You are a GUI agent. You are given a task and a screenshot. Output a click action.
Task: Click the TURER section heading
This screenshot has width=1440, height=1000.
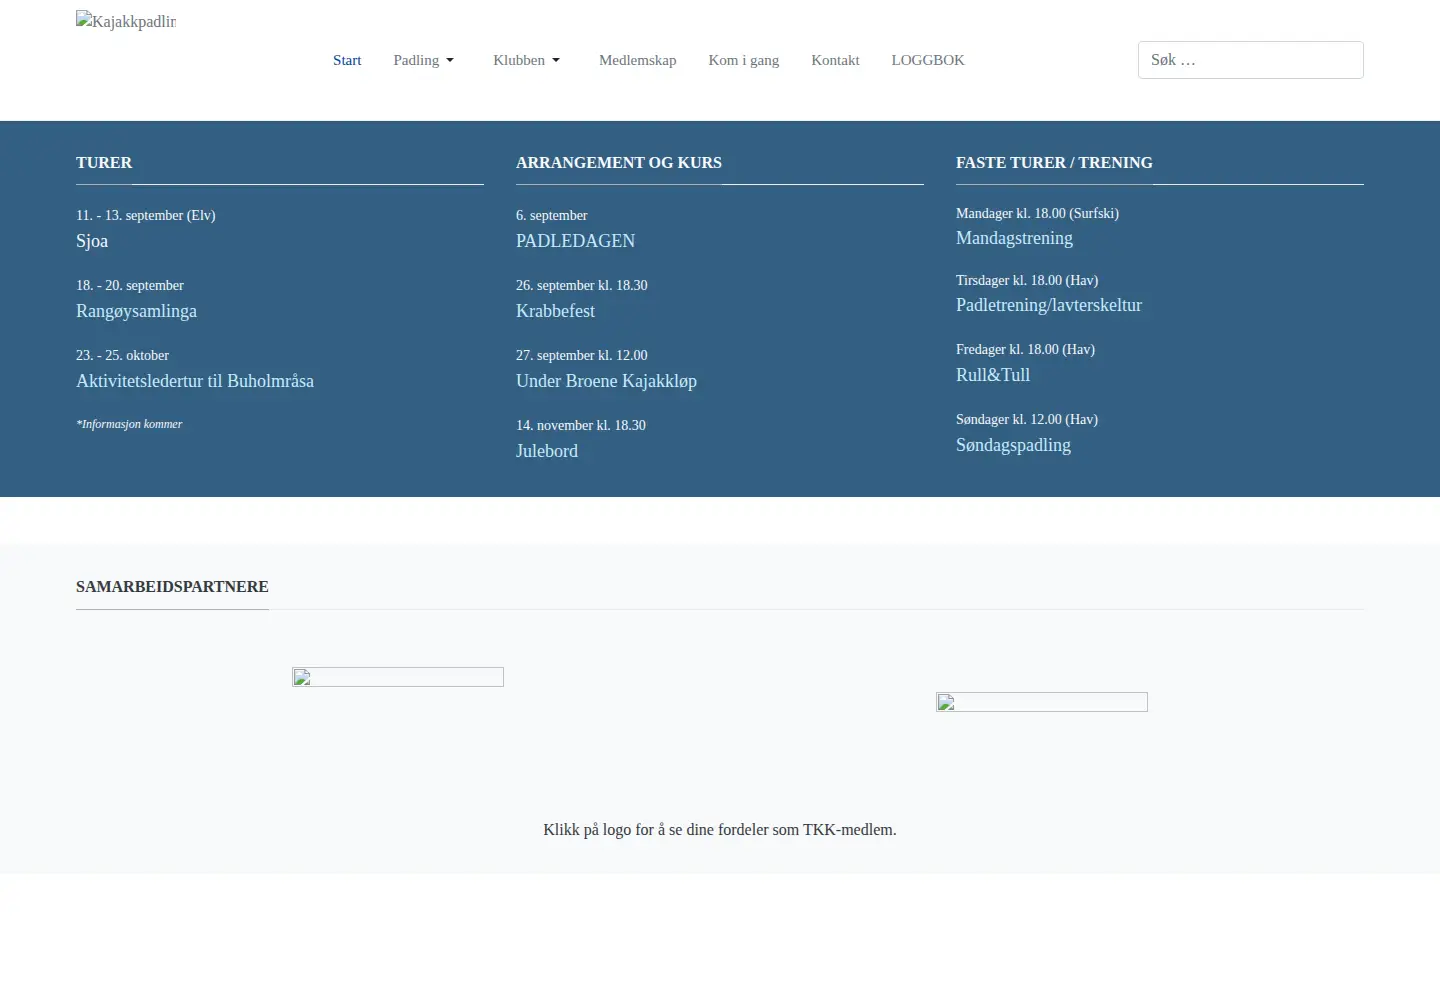[104, 163]
